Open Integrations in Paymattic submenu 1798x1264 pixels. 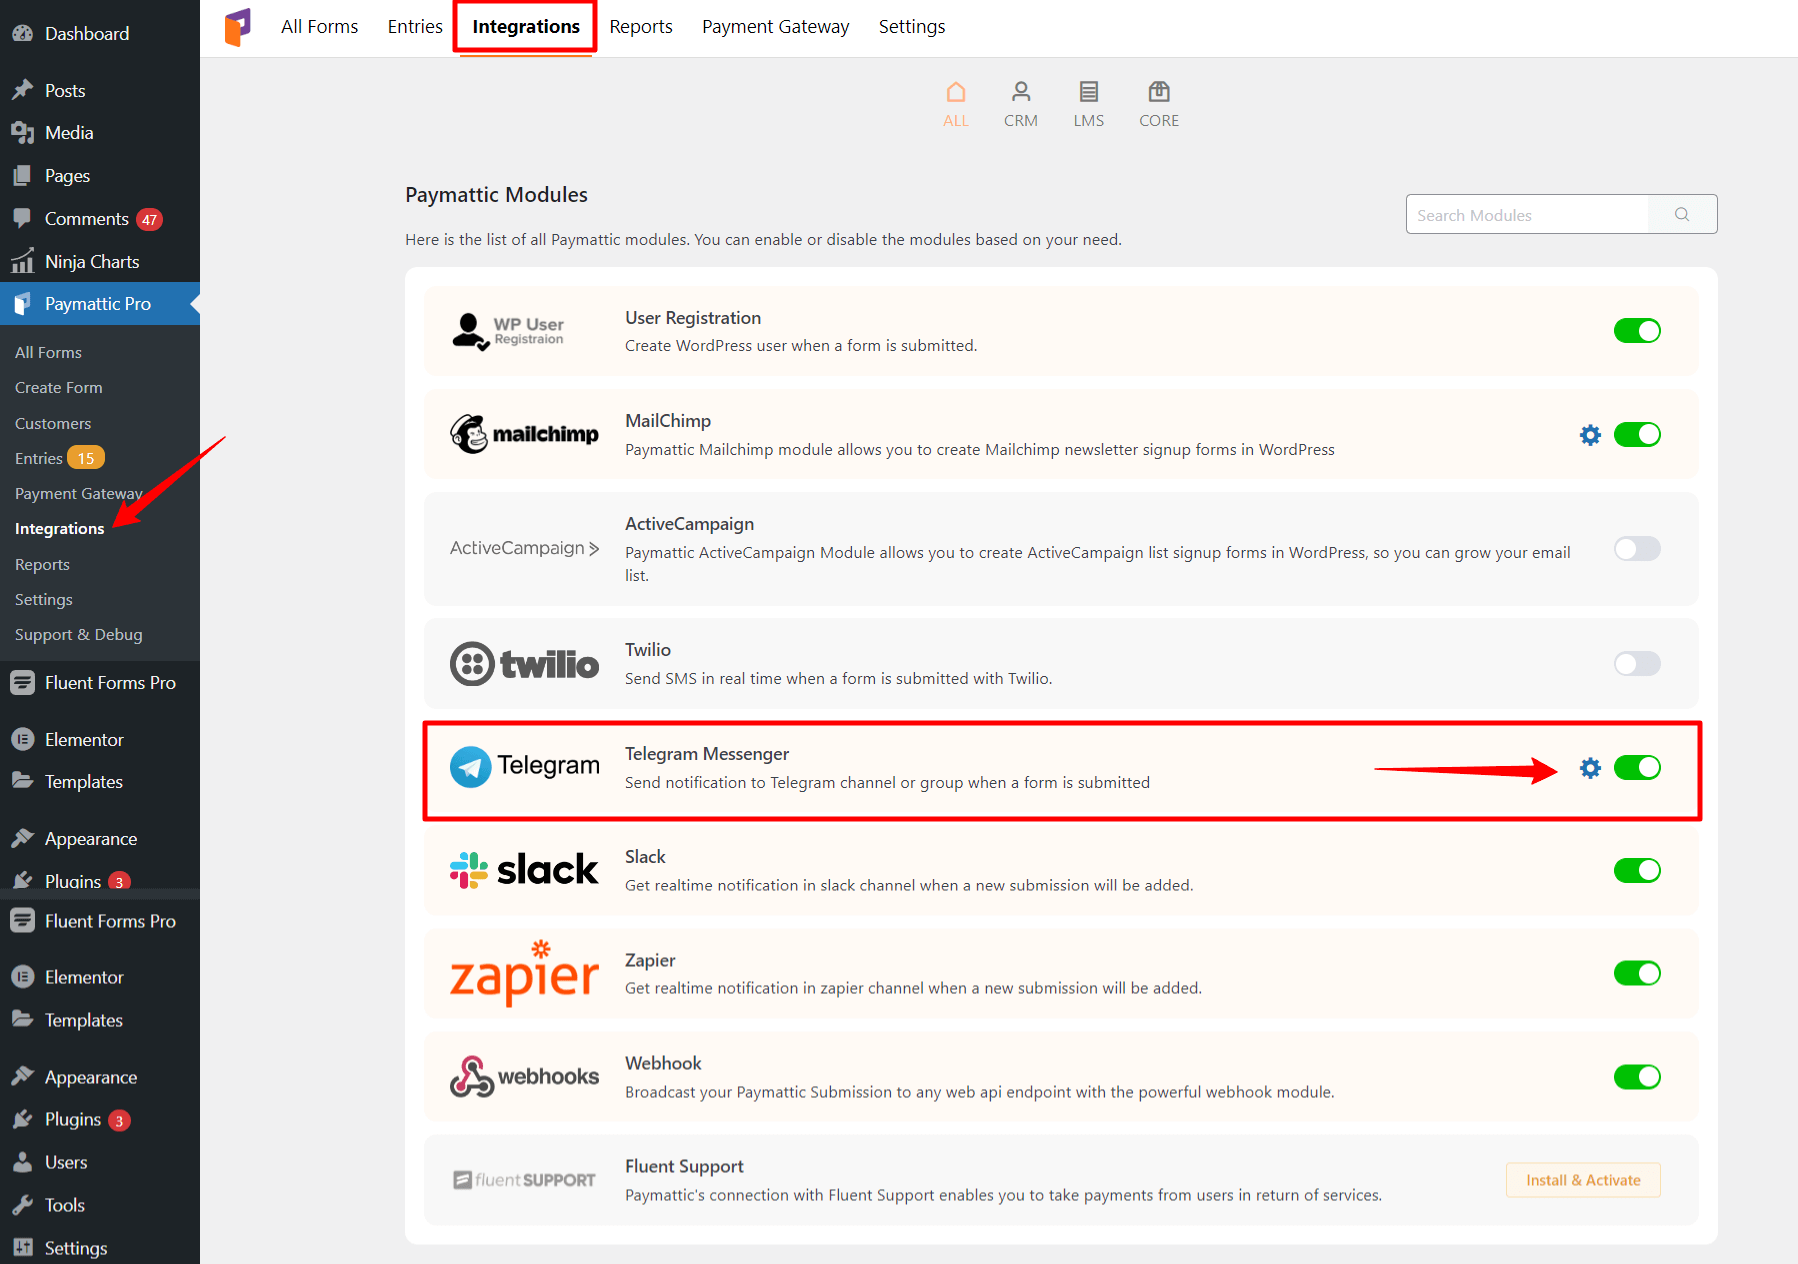(60, 529)
